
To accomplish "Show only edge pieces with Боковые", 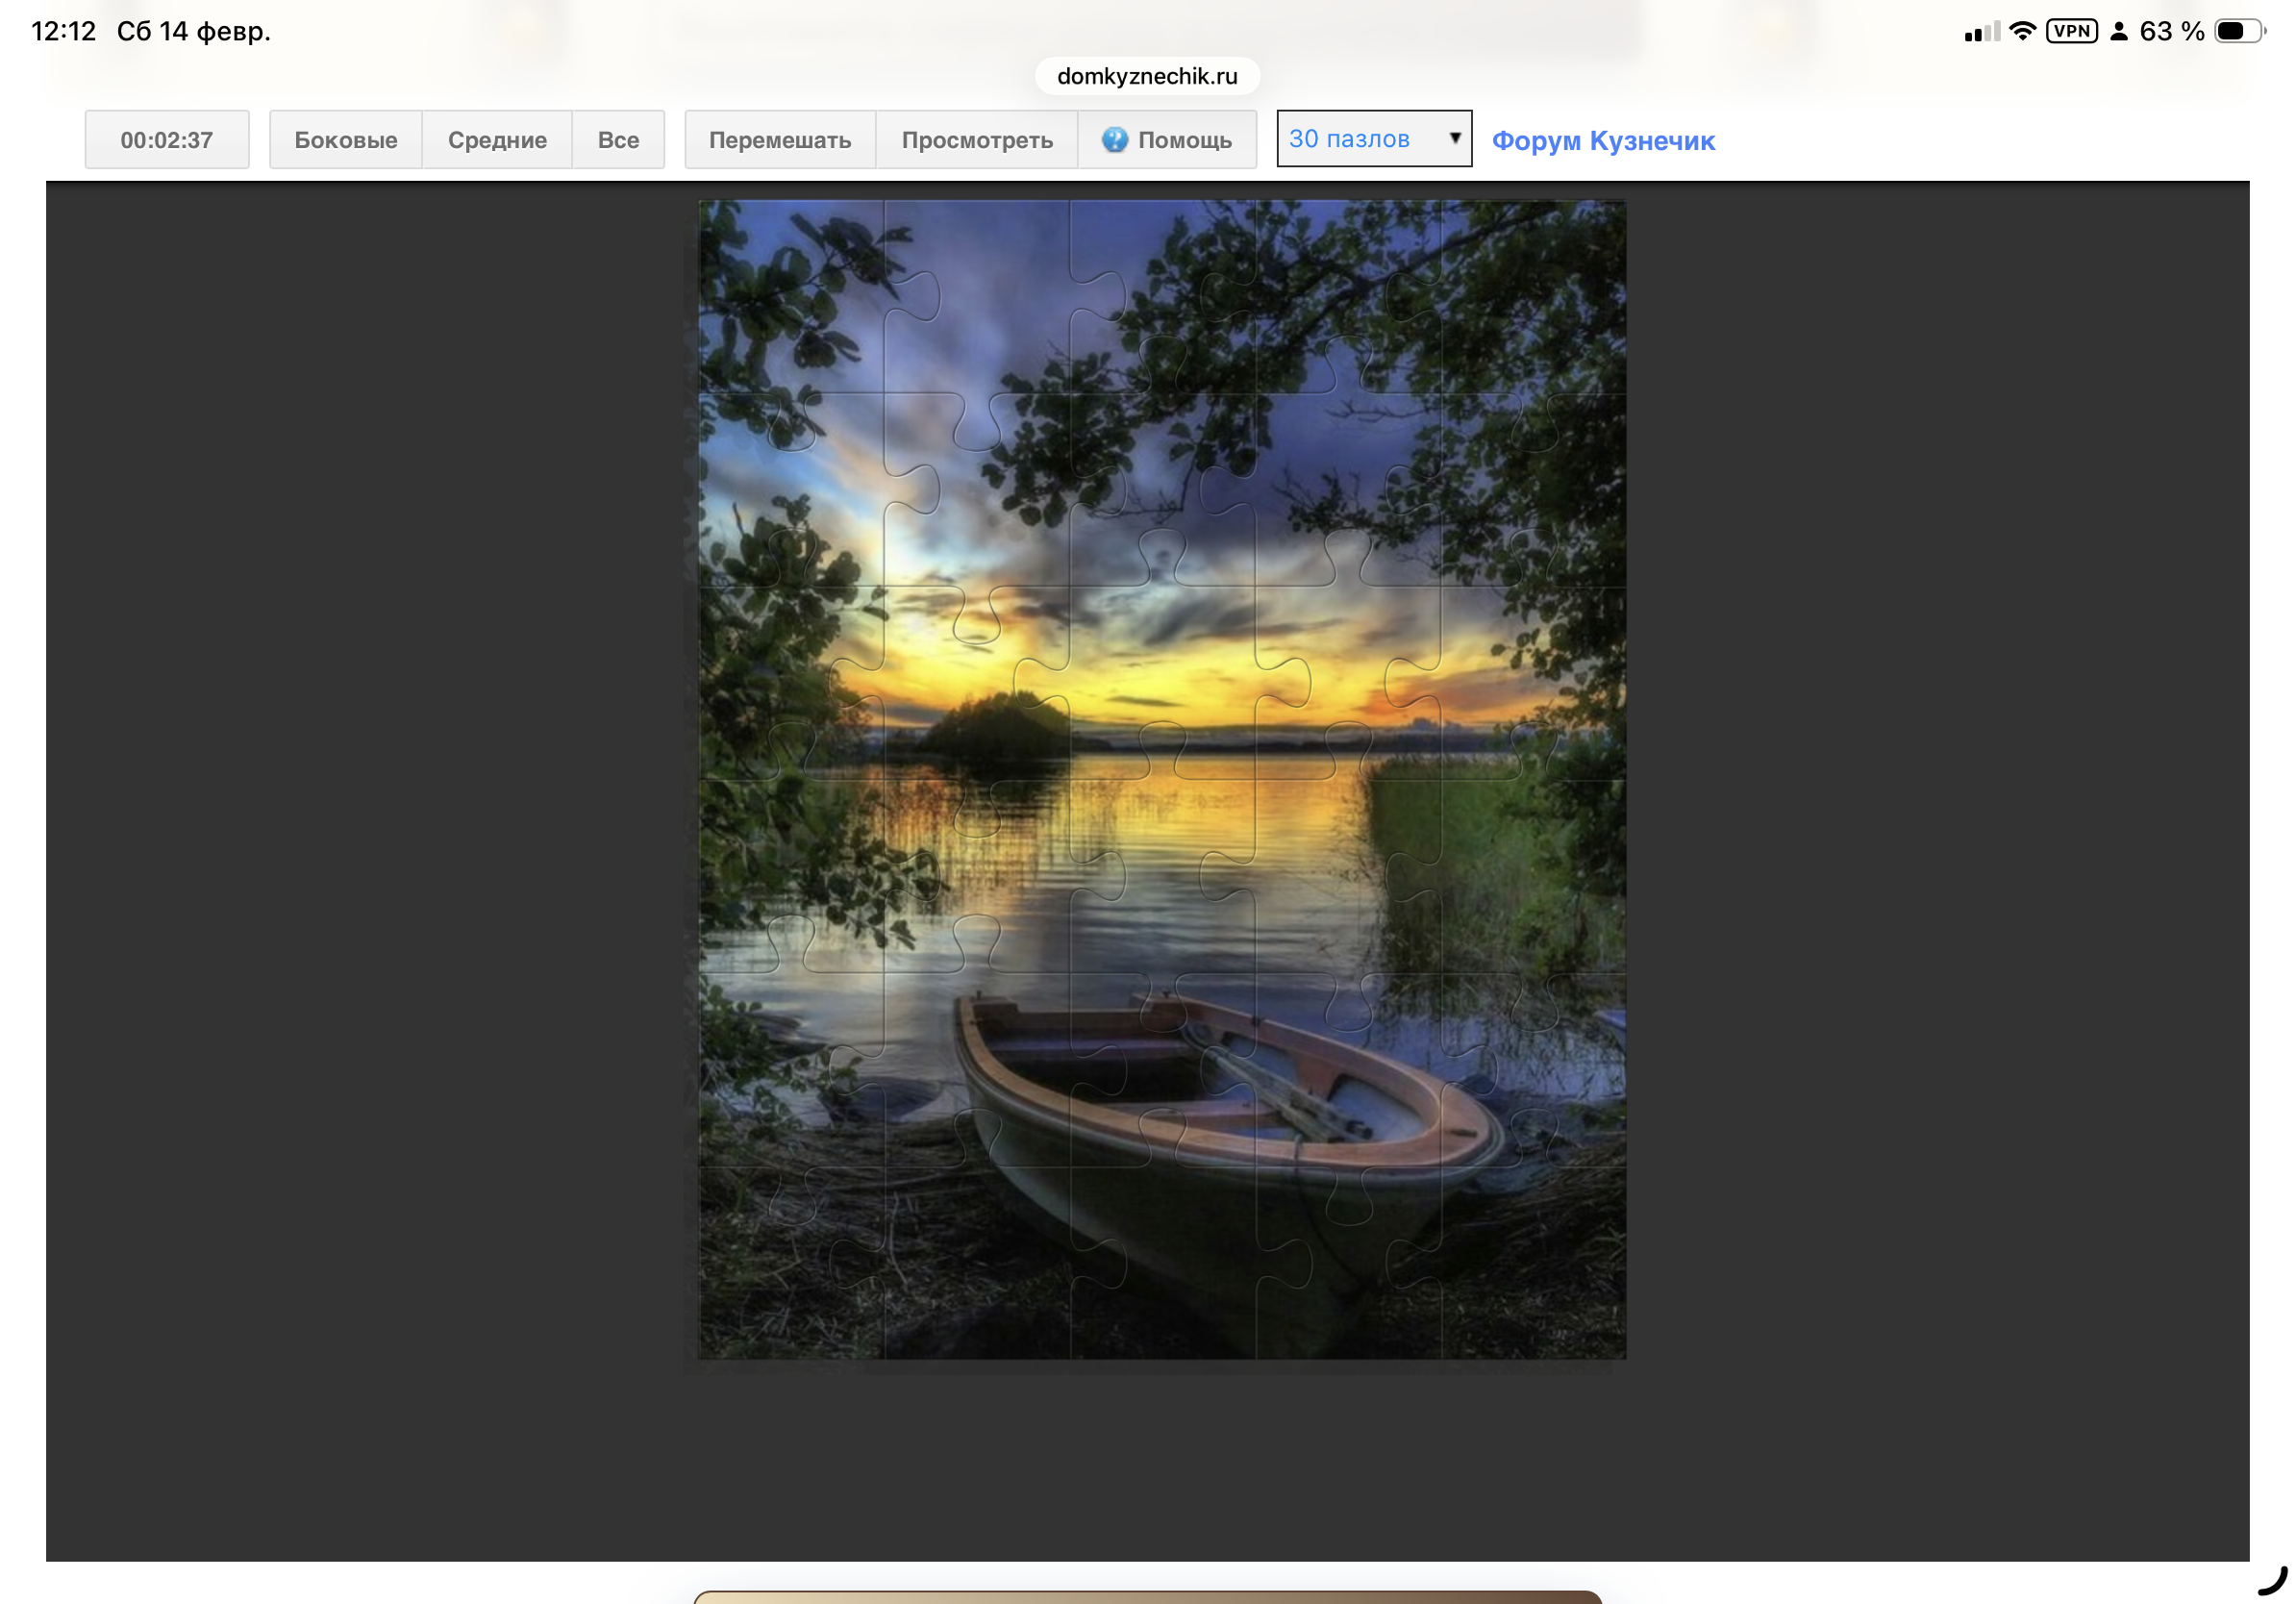I will pyautogui.click(x=345, y=140).
